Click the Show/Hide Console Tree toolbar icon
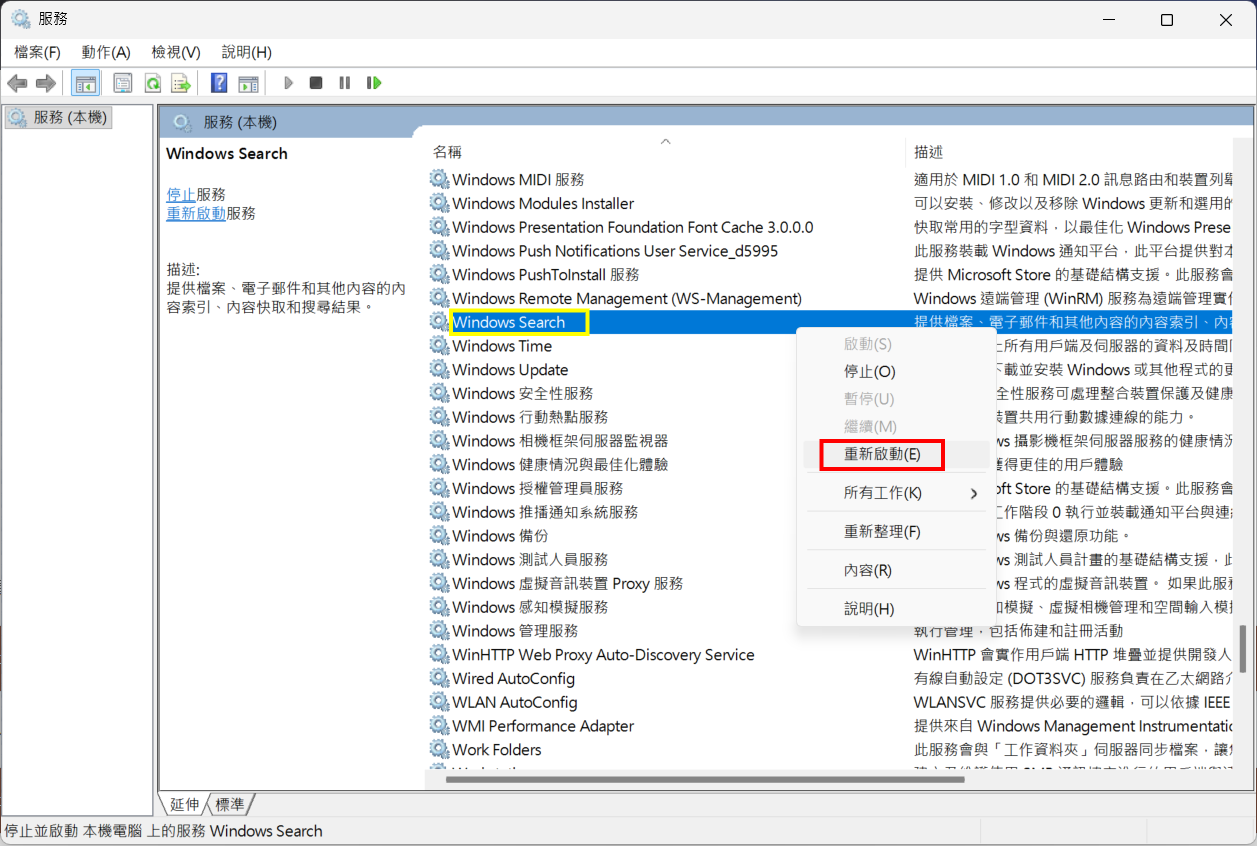 pyautogui.click(x=86, y=83)
